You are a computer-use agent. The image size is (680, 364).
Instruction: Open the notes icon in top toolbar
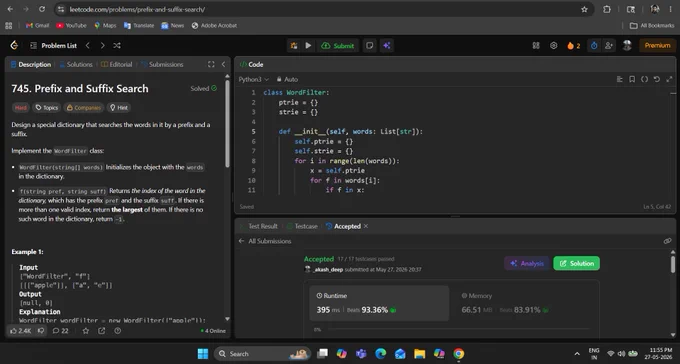[x=369, y=46]
